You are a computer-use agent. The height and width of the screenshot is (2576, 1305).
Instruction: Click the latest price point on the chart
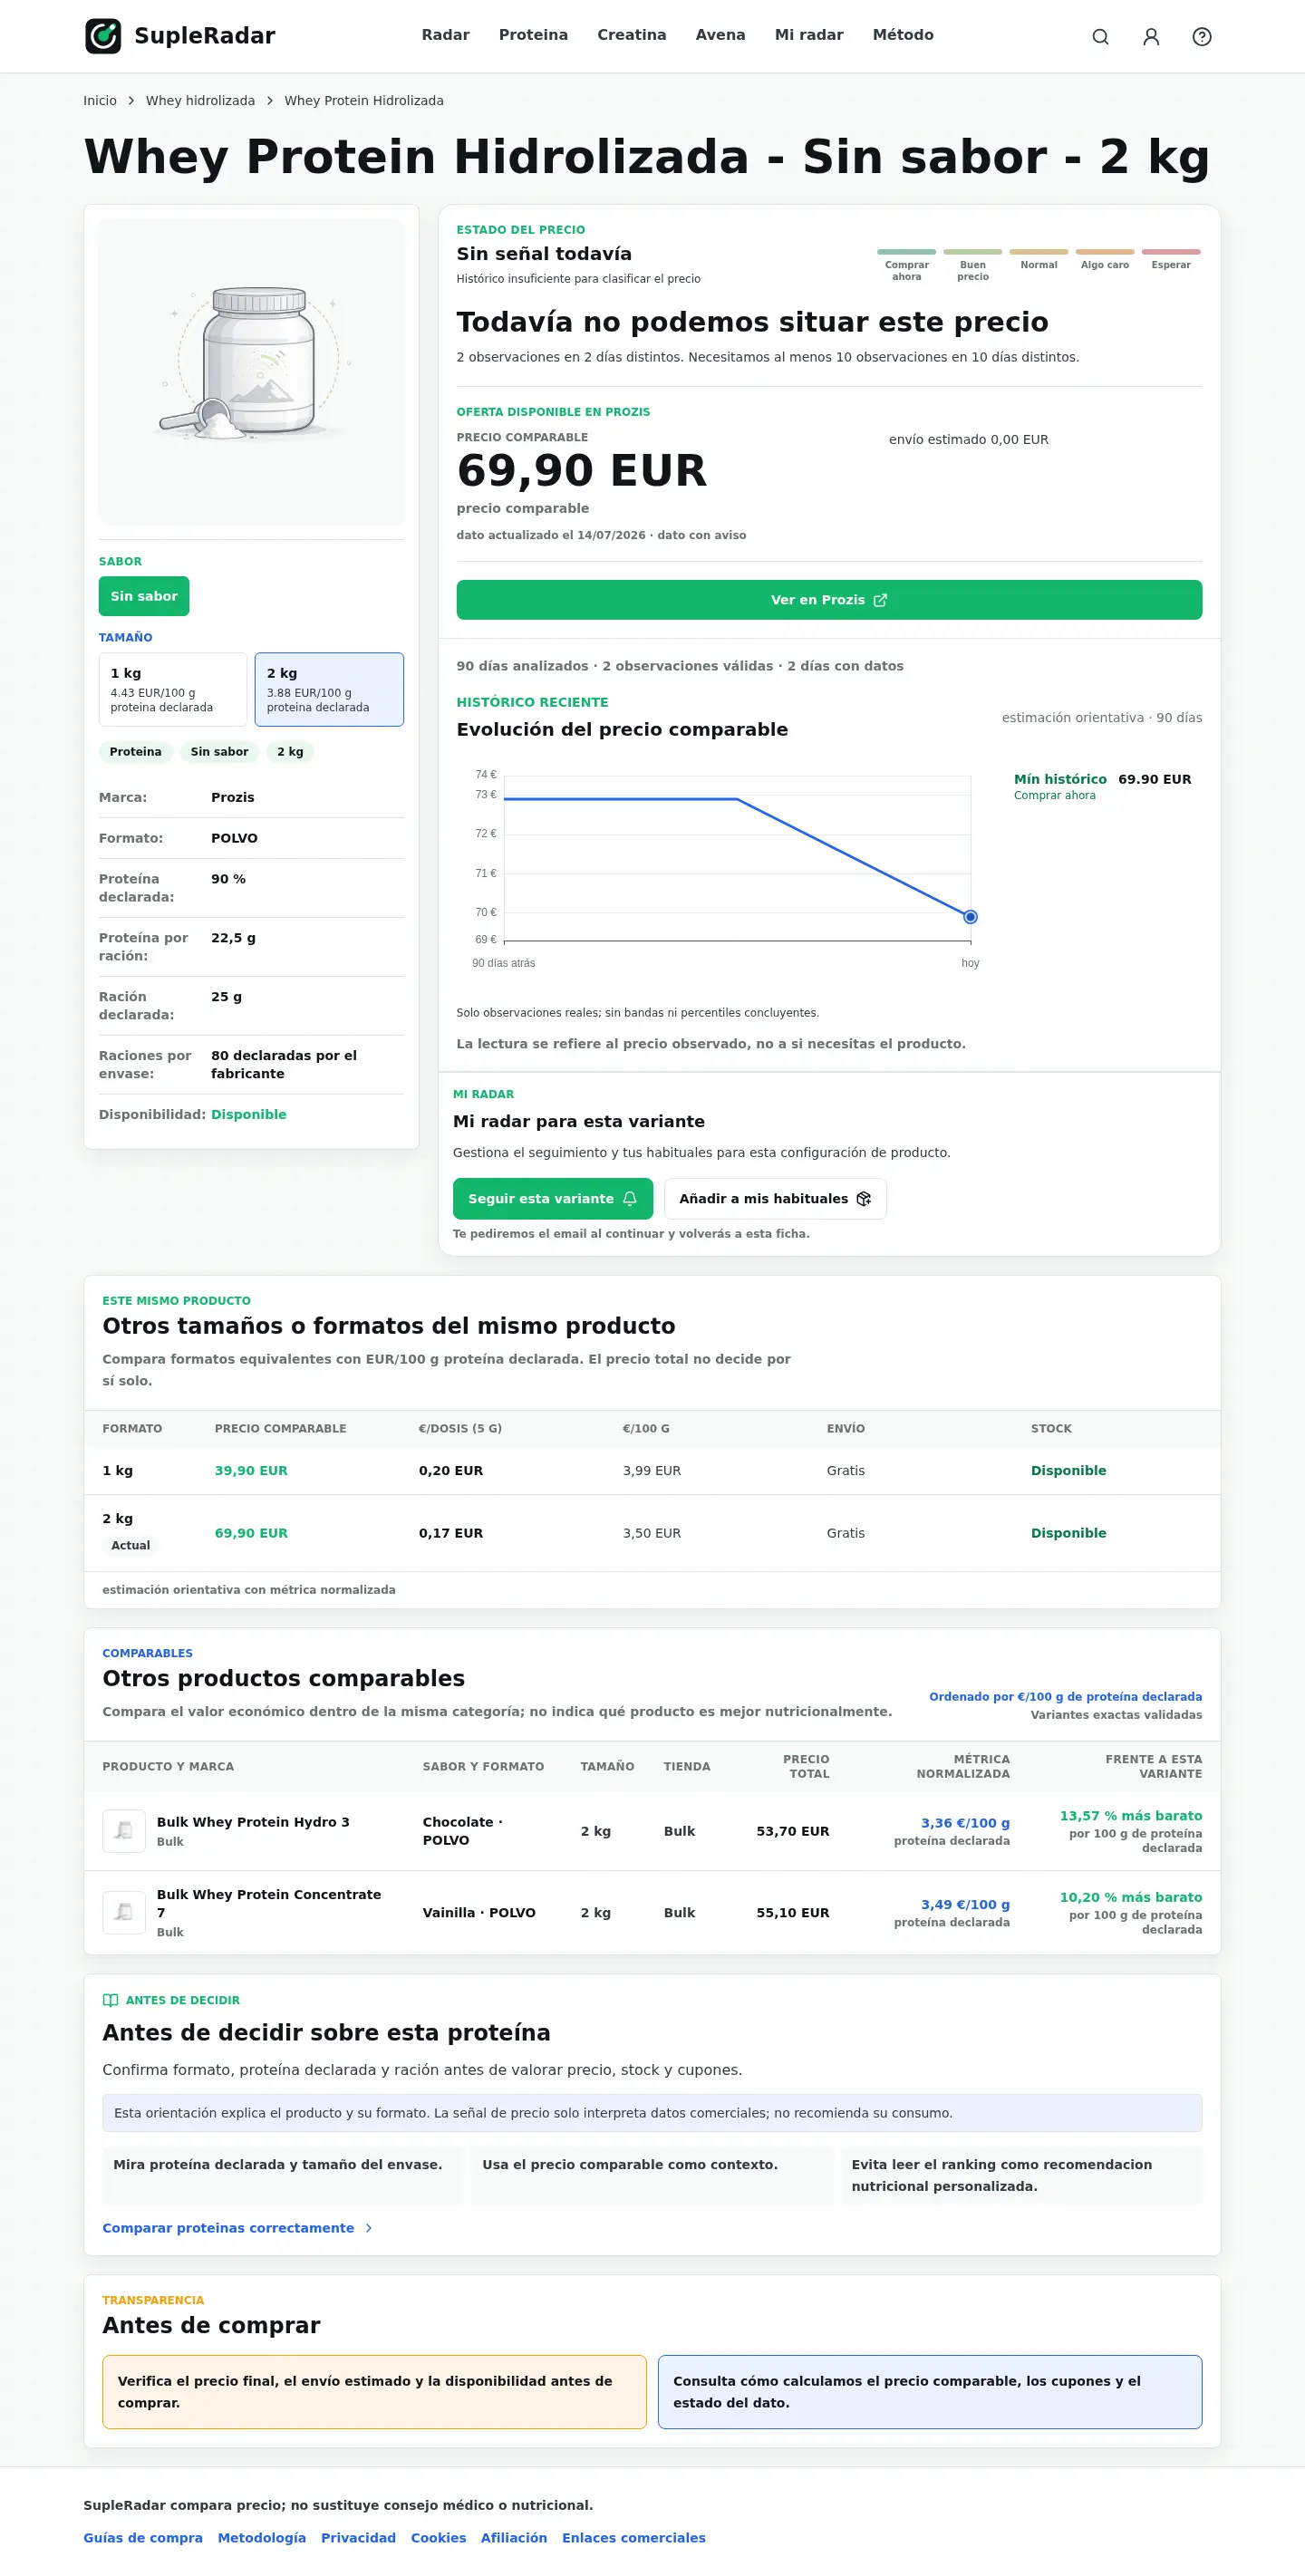[970, 917]
